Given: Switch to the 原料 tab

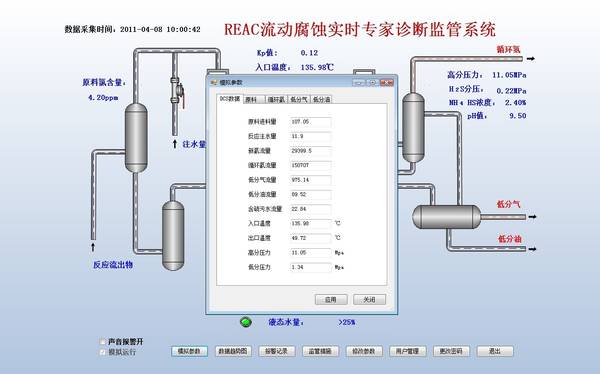Looking at the screenshot, I should click(x=254, y=100).
